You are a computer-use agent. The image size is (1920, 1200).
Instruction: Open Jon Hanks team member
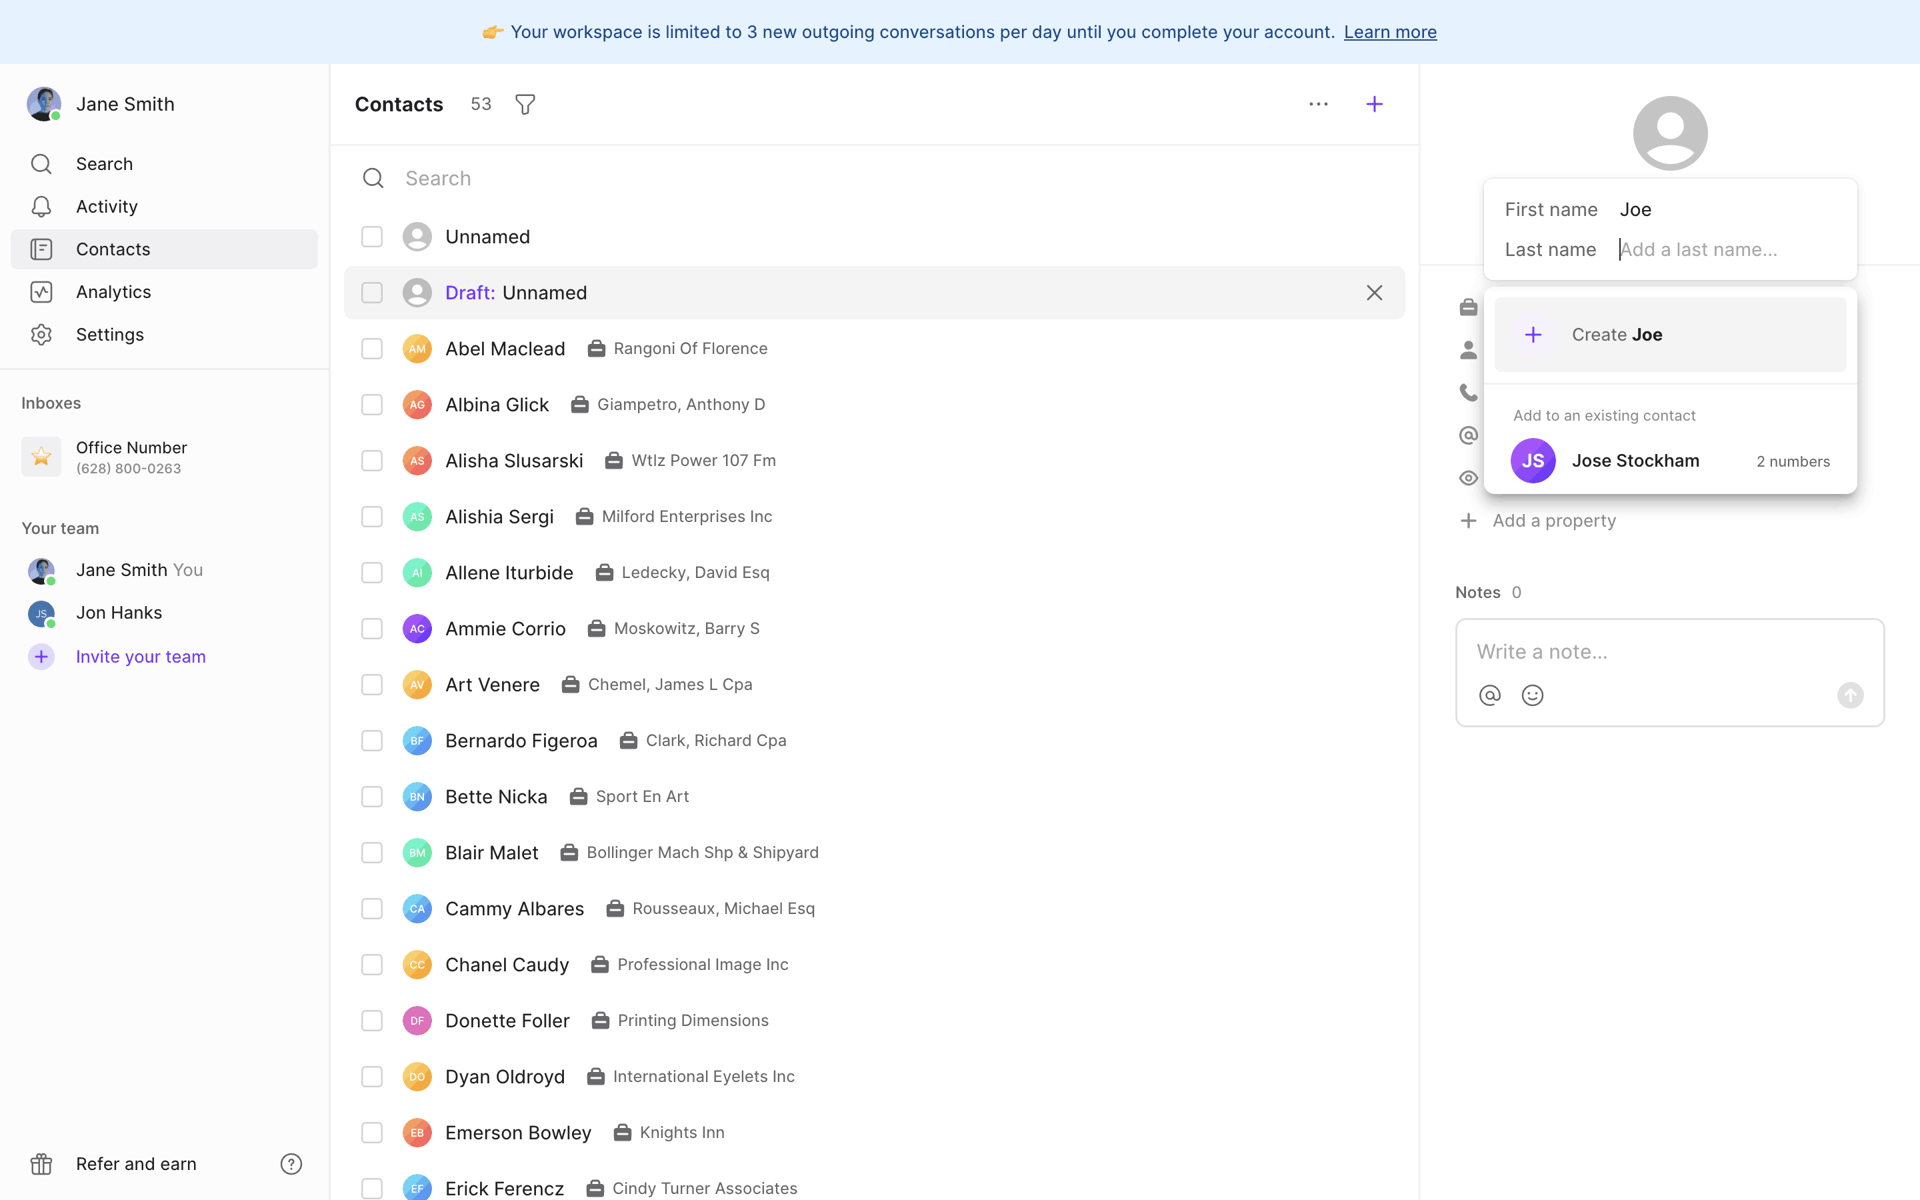point(164,613)
